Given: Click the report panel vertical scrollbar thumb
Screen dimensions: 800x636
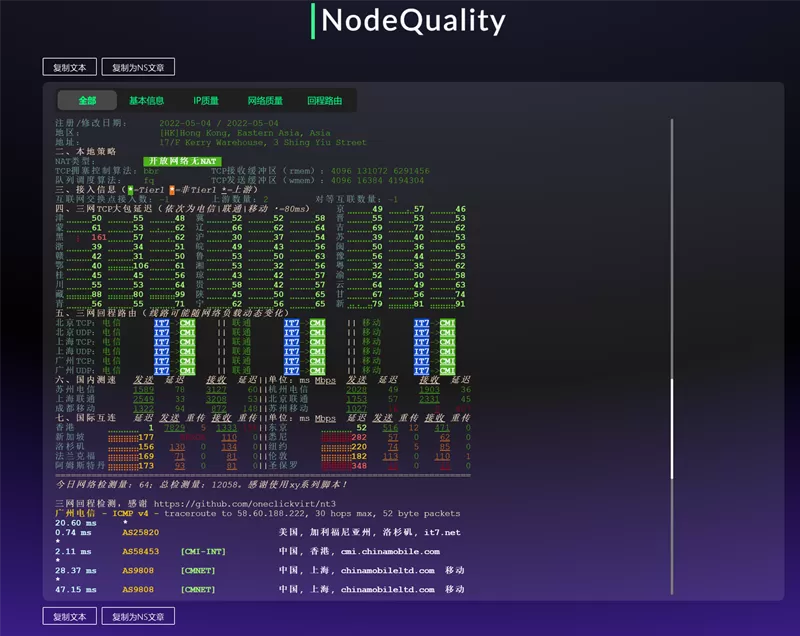Looking at the screenshot, I should coord(671,428).
